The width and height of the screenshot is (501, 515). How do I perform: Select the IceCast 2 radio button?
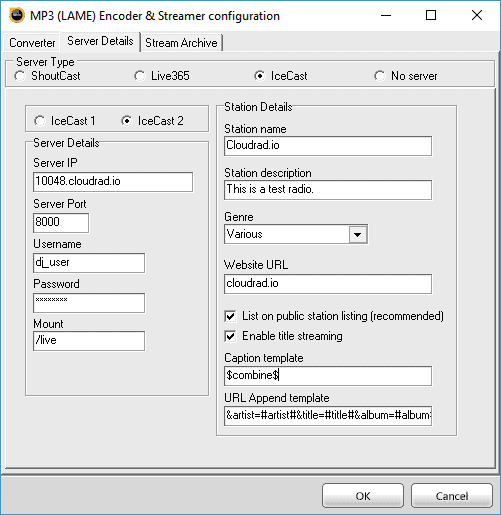tap(127, 121)
